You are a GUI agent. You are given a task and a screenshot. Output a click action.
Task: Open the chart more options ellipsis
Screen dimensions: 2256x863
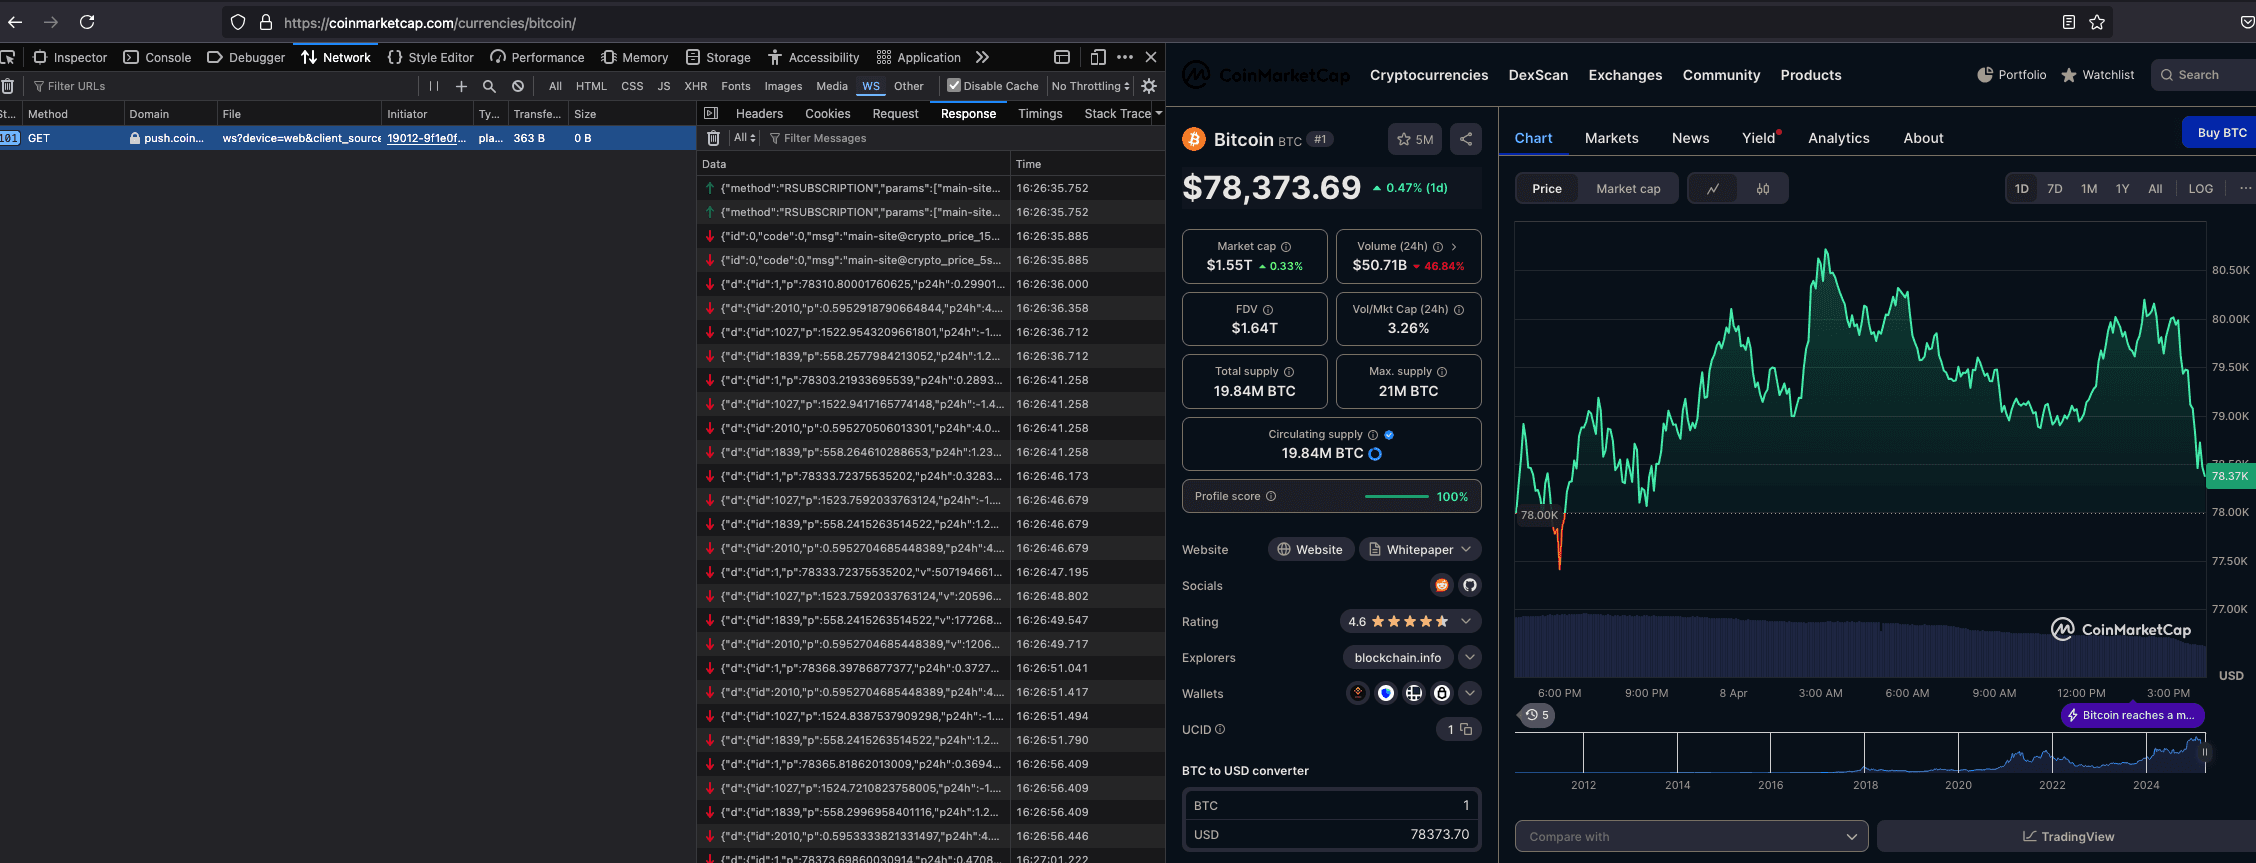pos(2245,188)
